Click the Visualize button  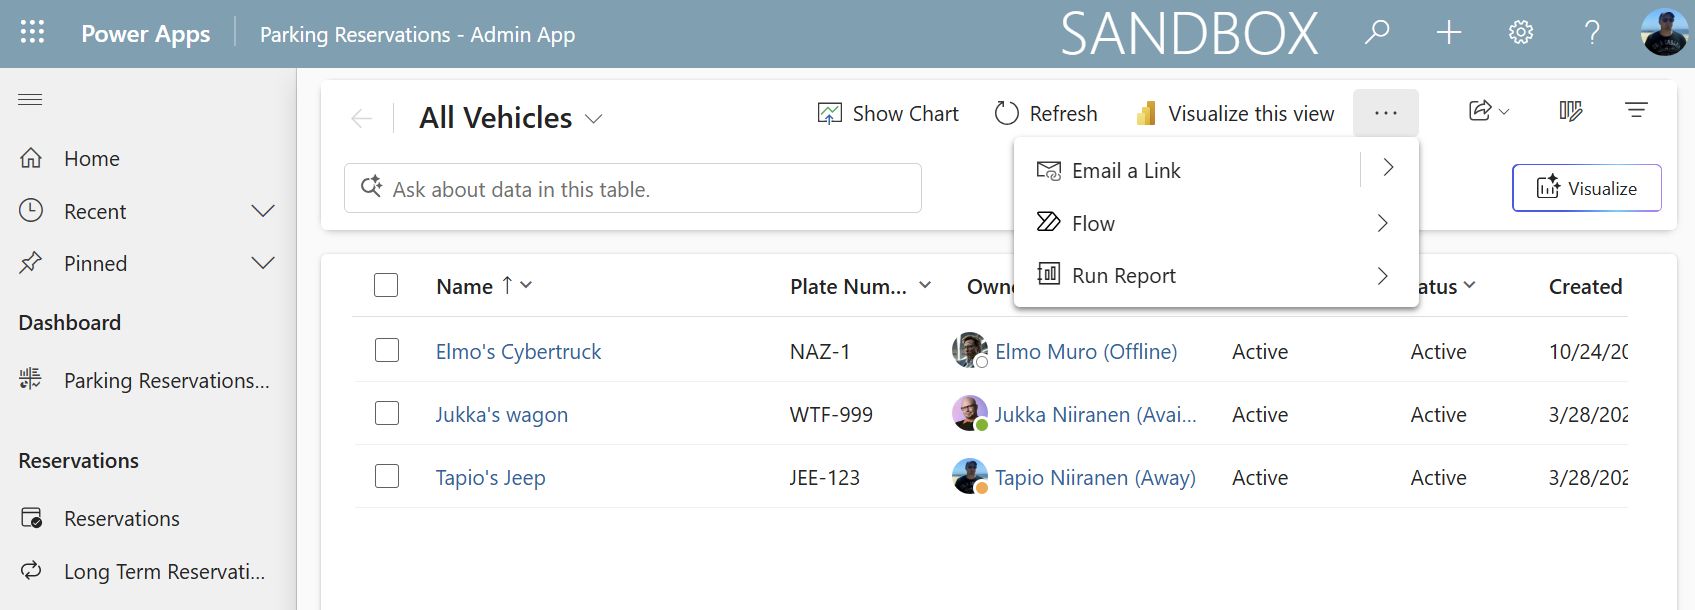pyautogui.click(x=1587, y=188)
